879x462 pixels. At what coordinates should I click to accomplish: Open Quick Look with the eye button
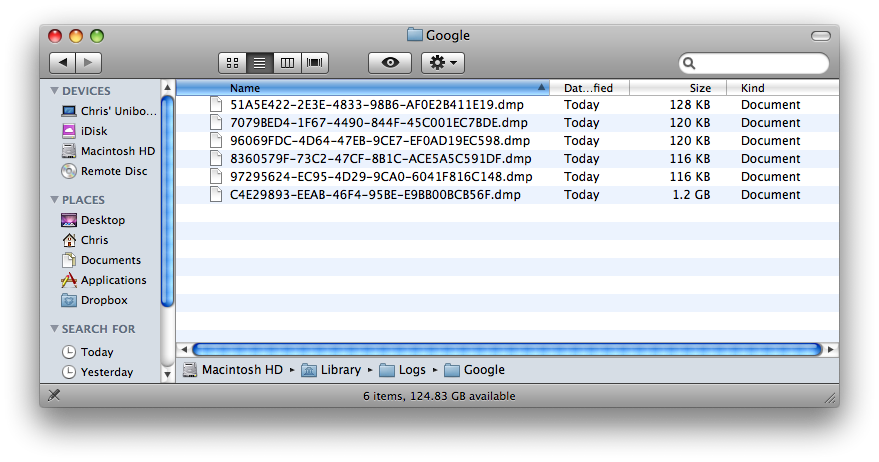(x=390, y=63)
